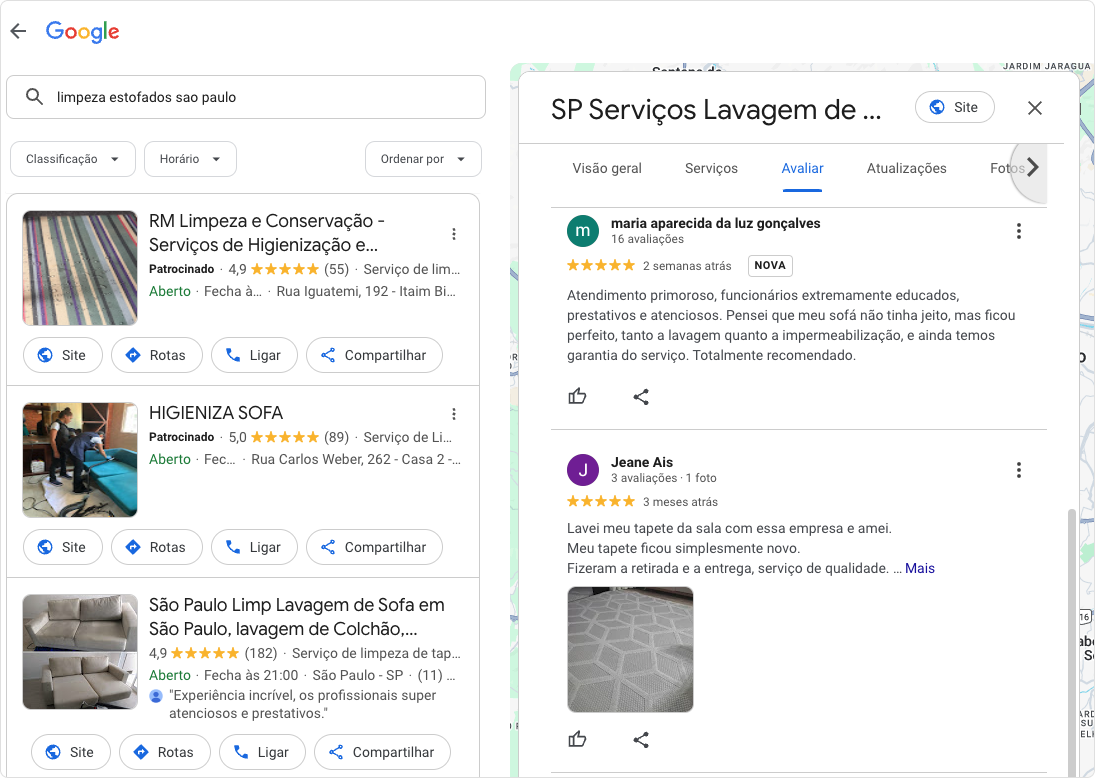Like maria aparecida's review with thumbs up
The width and height of the screenshot is (1095, 778).
tap(577, 396)
